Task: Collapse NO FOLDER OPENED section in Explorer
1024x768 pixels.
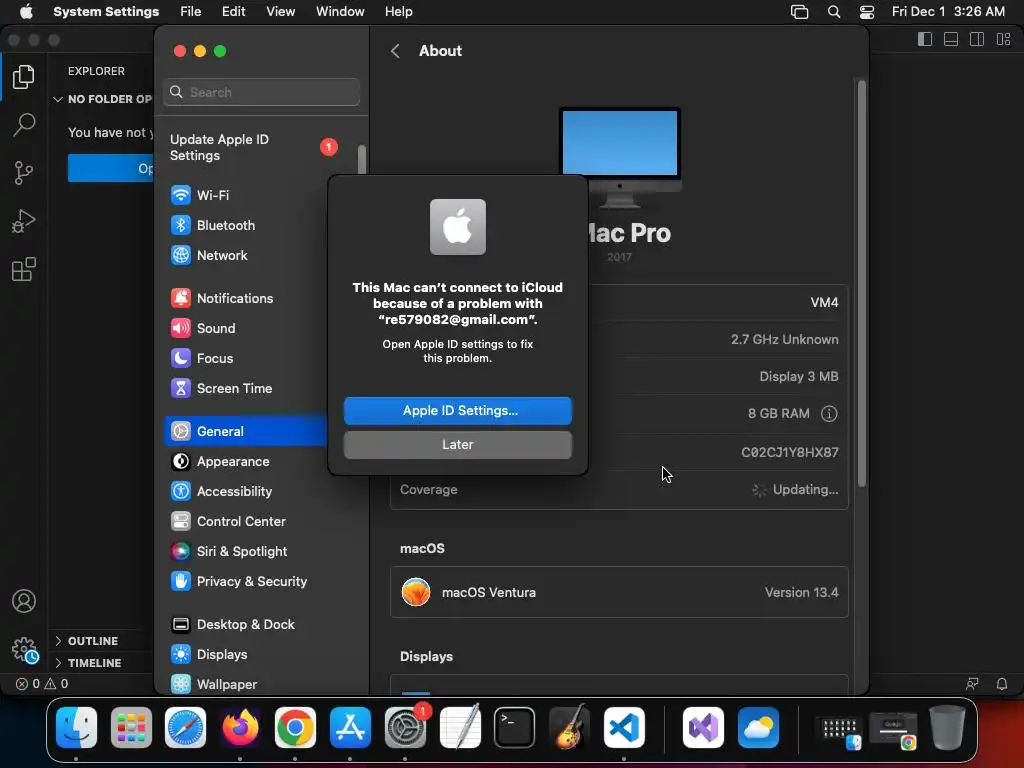Action: coord(103,99)
